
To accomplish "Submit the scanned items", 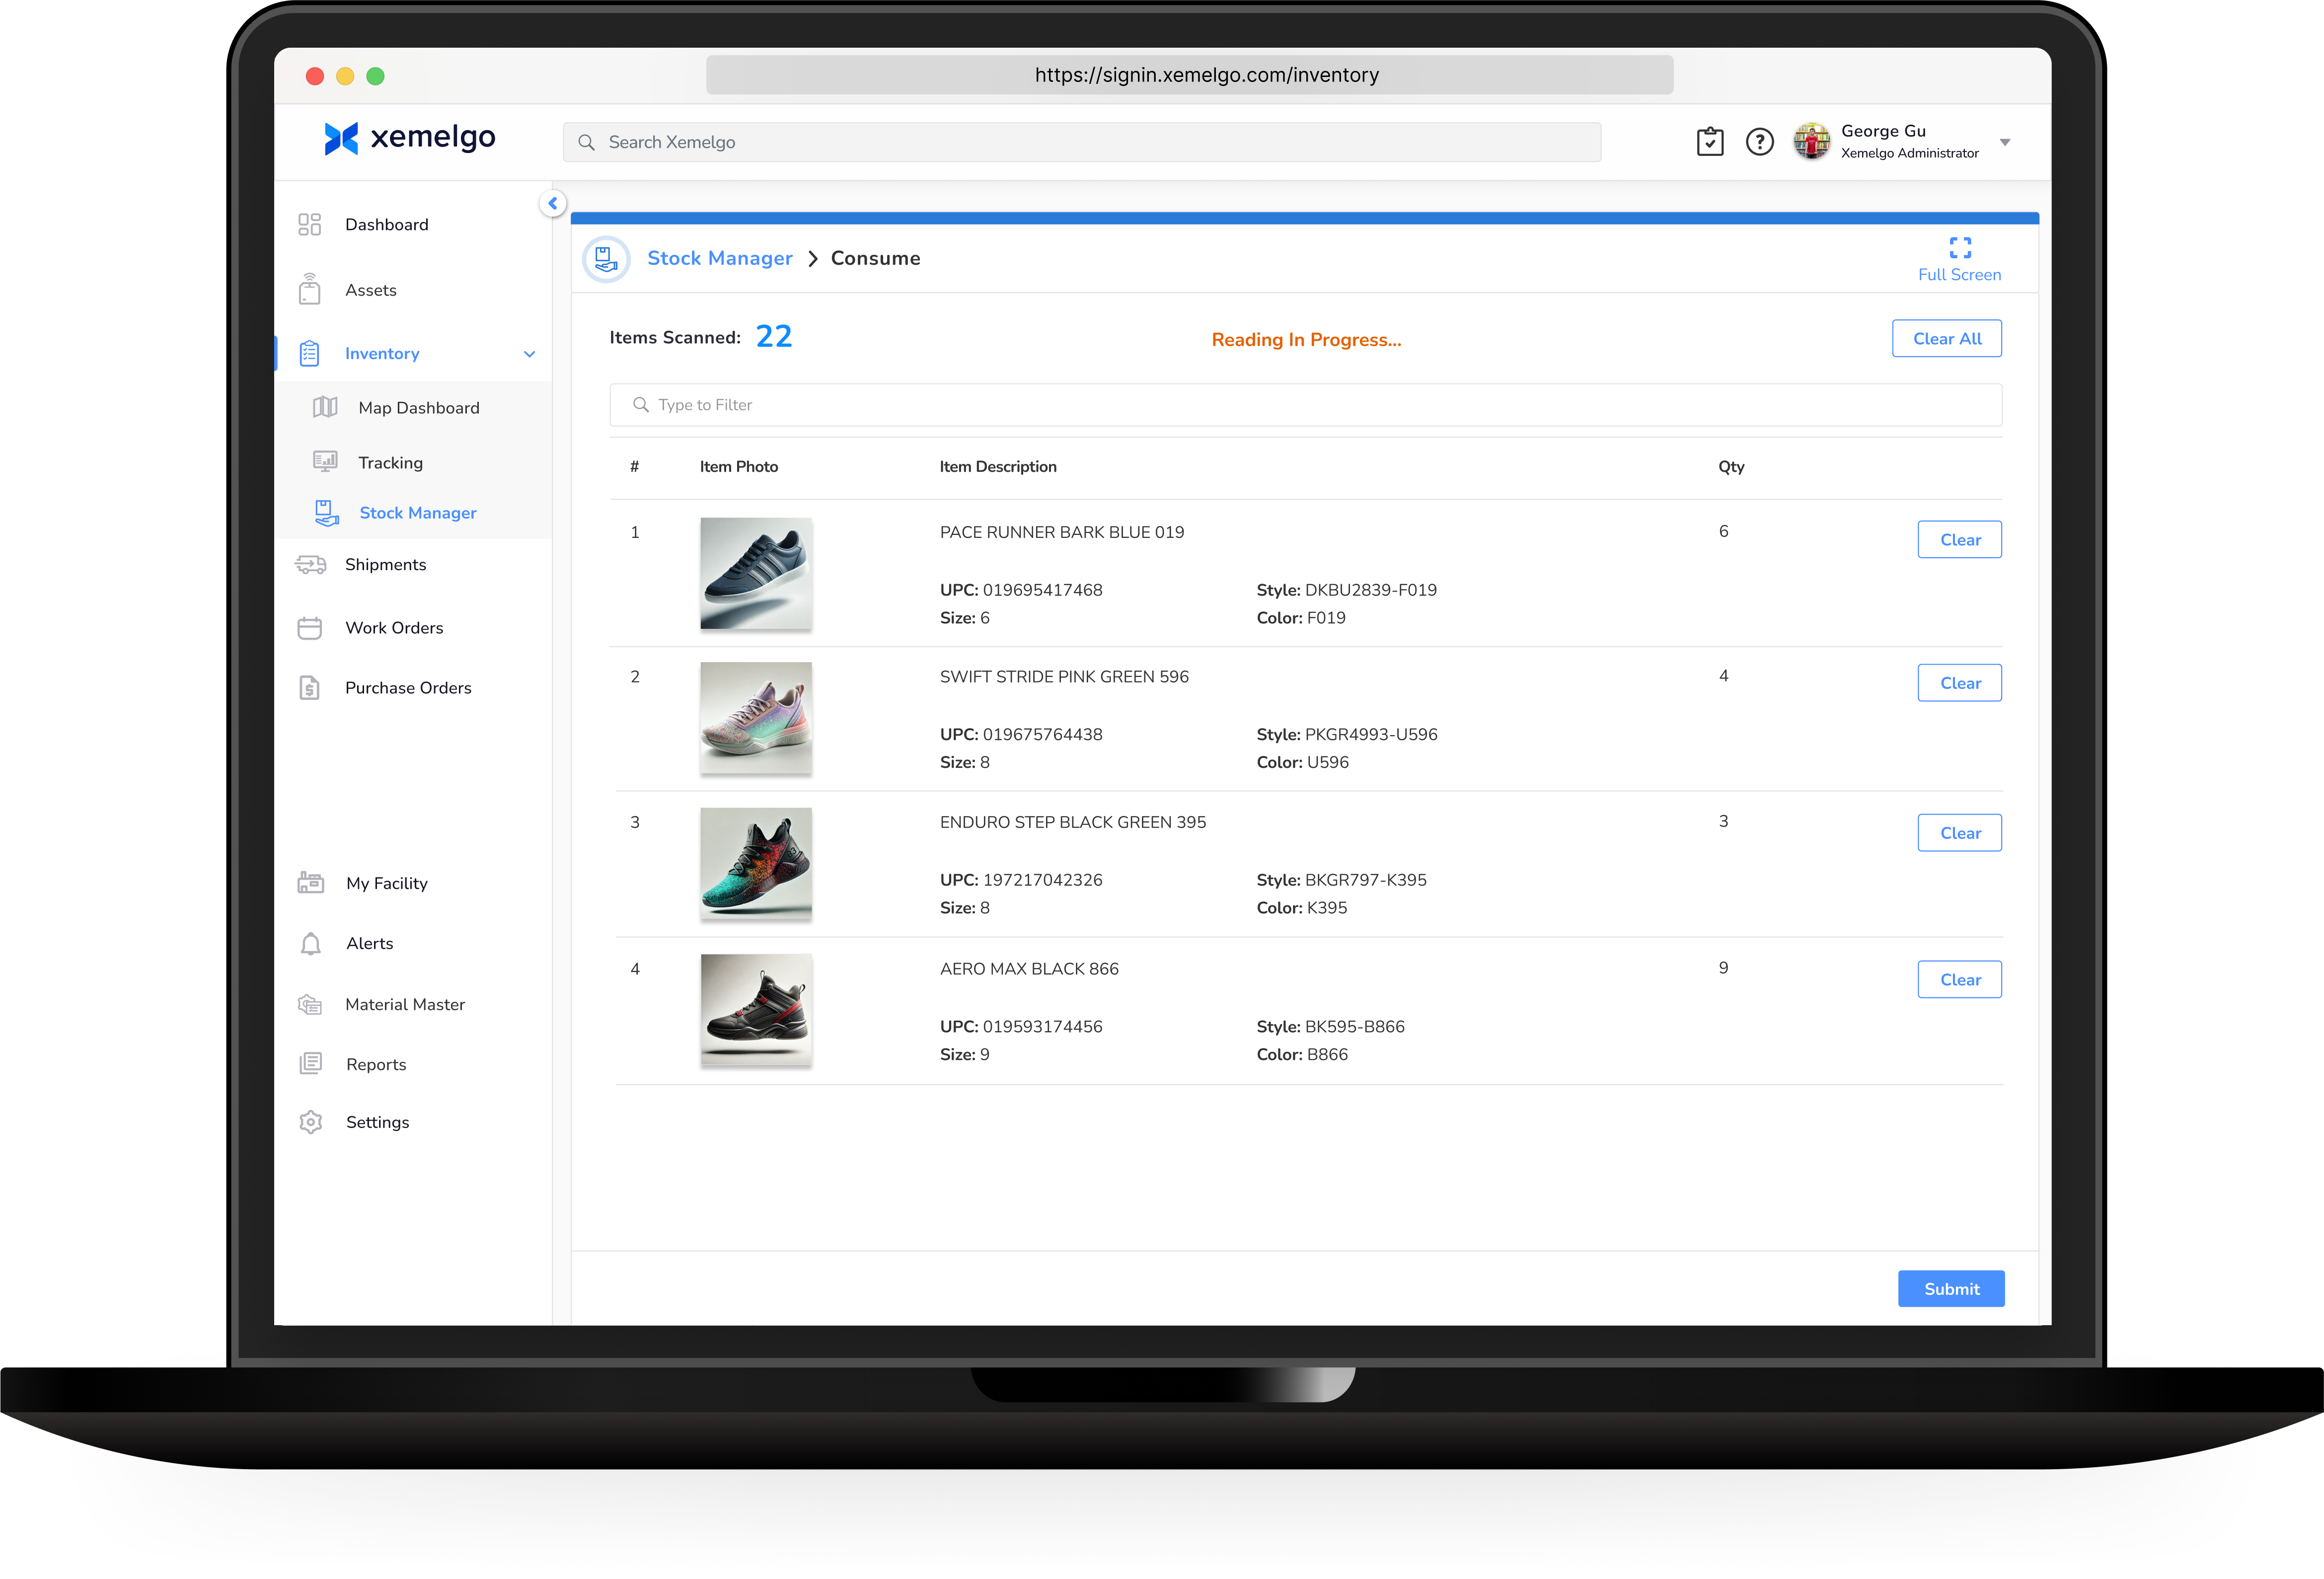I will 1950,1289.
